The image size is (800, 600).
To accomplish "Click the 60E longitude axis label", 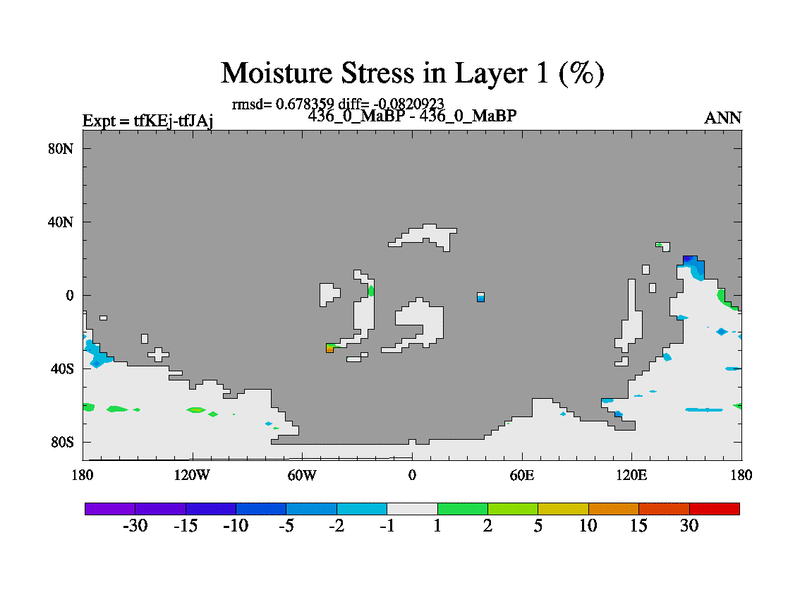I will click(522, 475).
